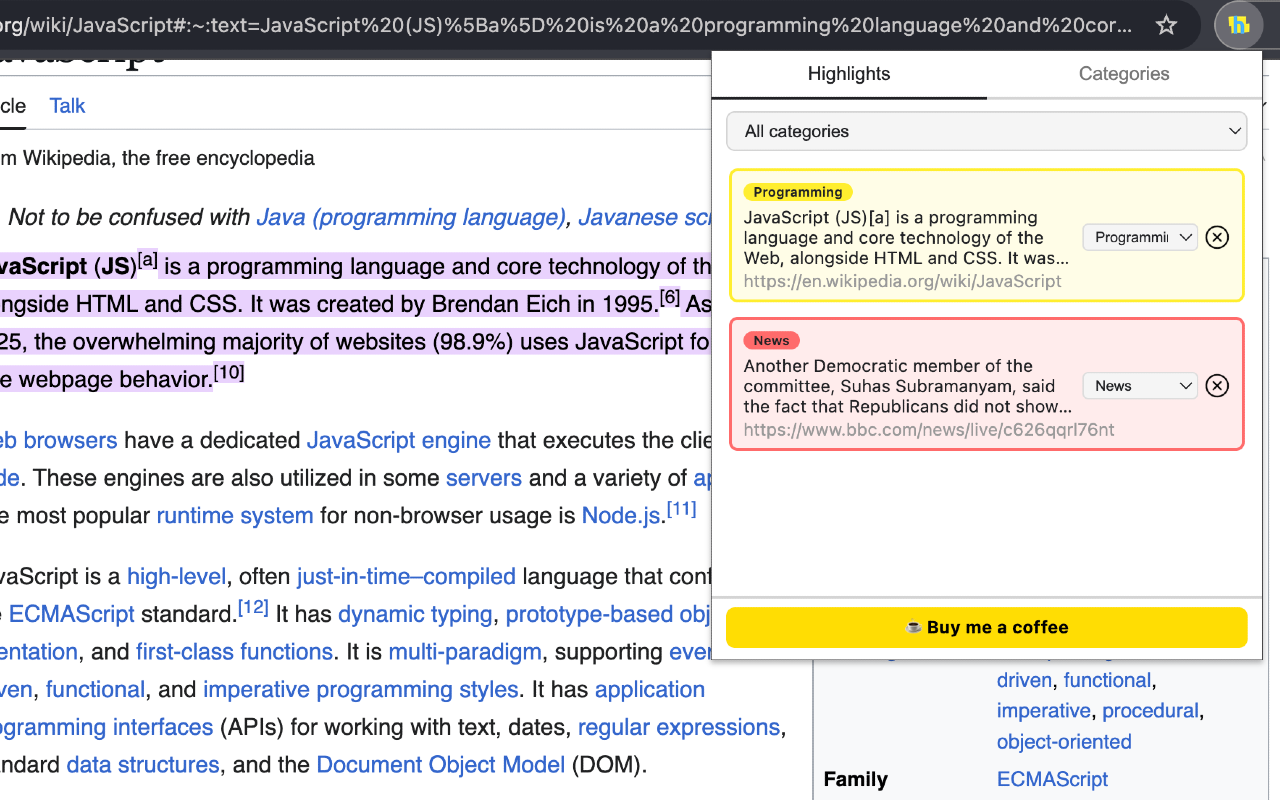The height and width of the screenshot is (800, 1280).
Task: Open the News category dropdown on BBC highlight
Action: point(1140,386)
